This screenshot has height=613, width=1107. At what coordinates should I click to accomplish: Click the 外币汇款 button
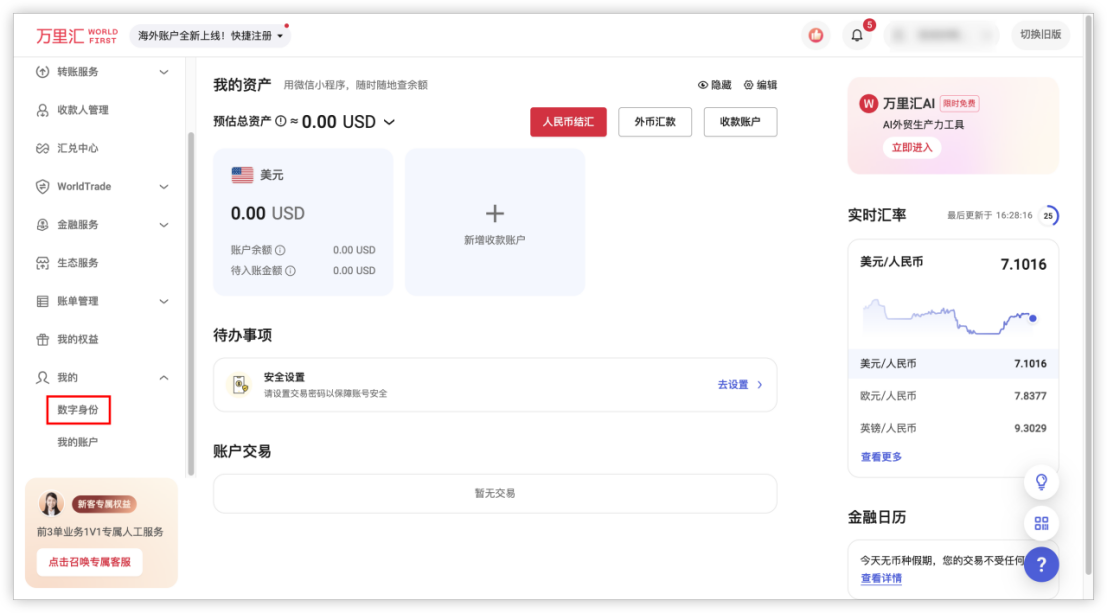click(655, 121)
